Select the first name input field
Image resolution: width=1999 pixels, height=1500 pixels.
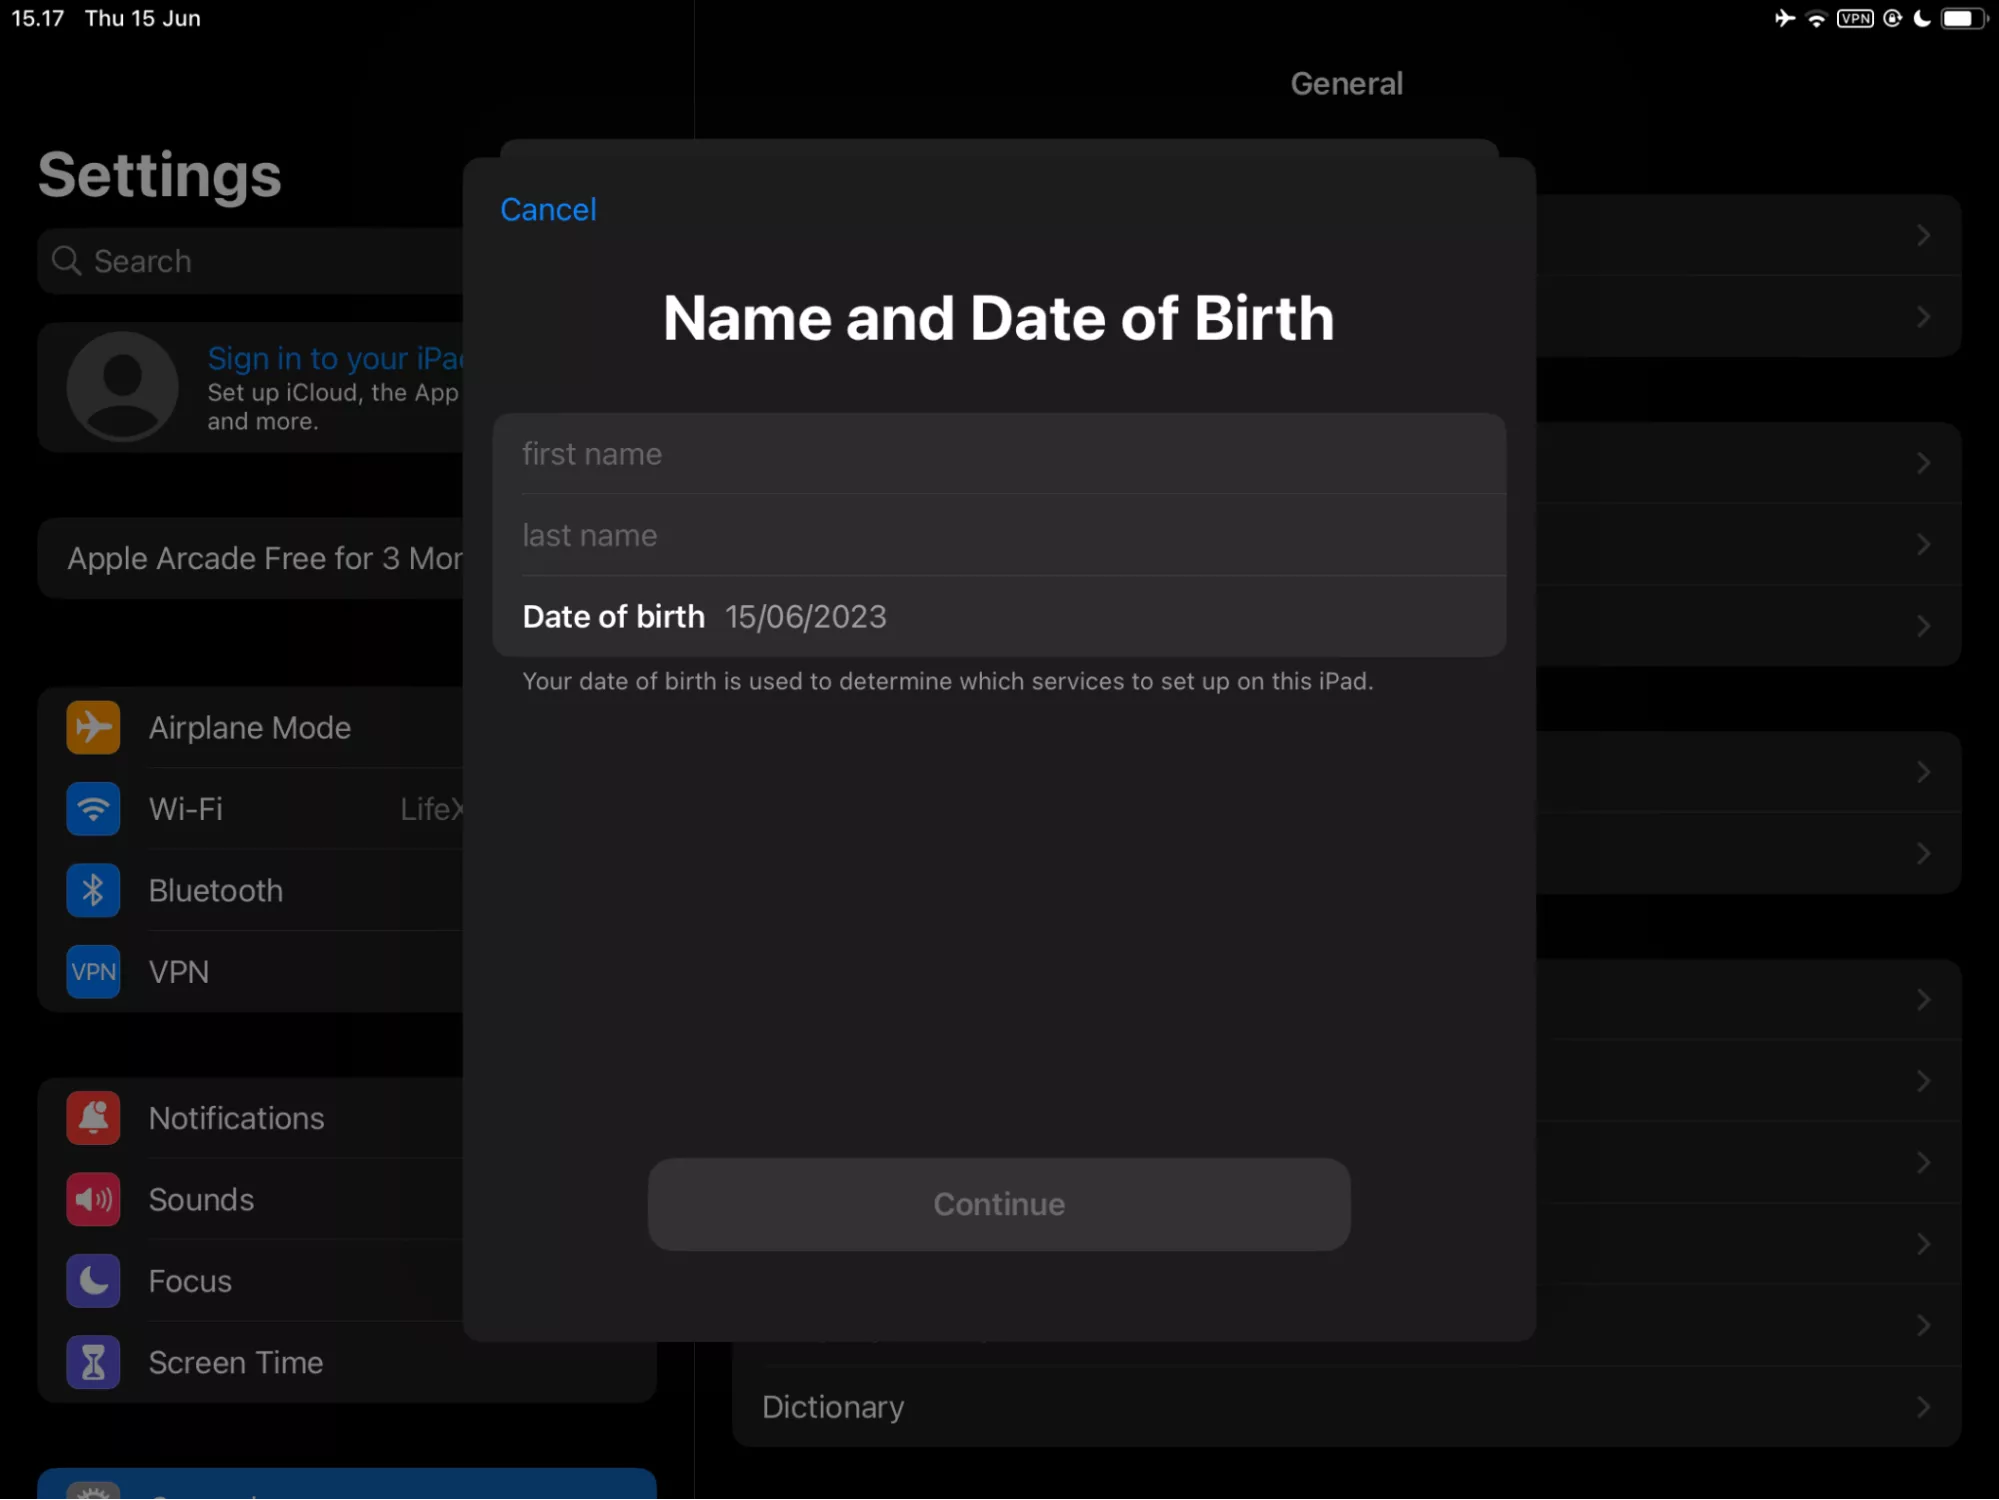pos(999,454)
